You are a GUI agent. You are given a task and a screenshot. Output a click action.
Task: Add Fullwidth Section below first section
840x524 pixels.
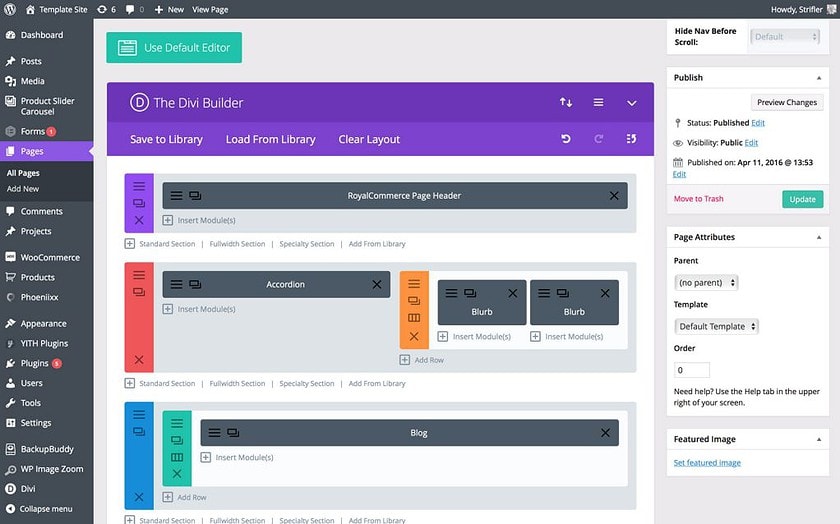click(237, 244)
